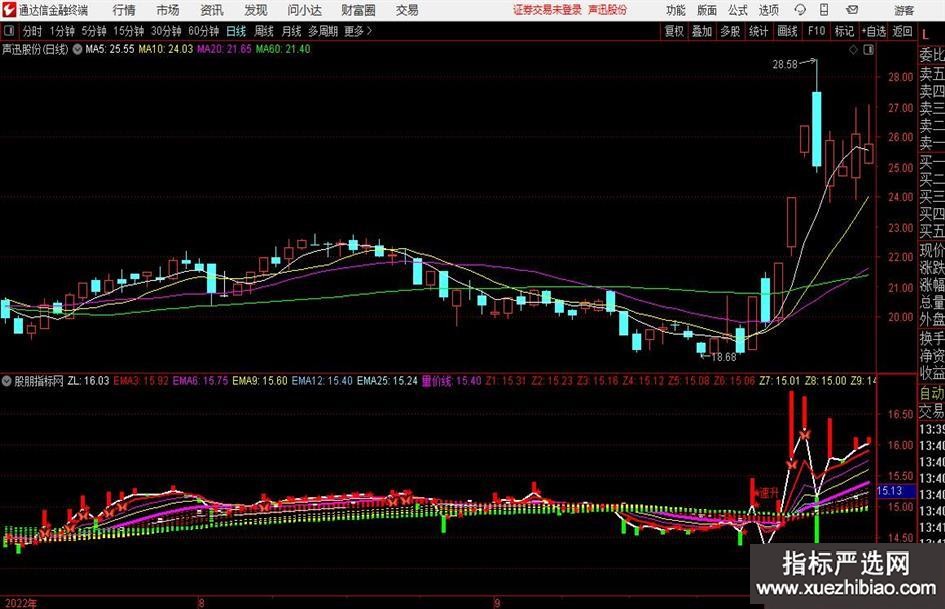Click the 复权 toolbar button
Viewport: 945px width, 609px height.
[674, 31]
